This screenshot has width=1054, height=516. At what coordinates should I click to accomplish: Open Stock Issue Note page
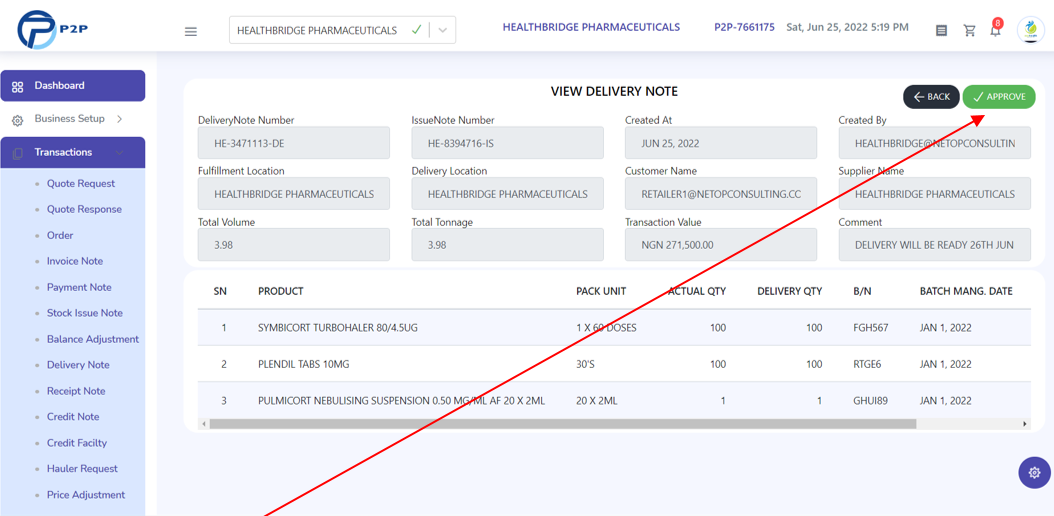click(85, 313)
